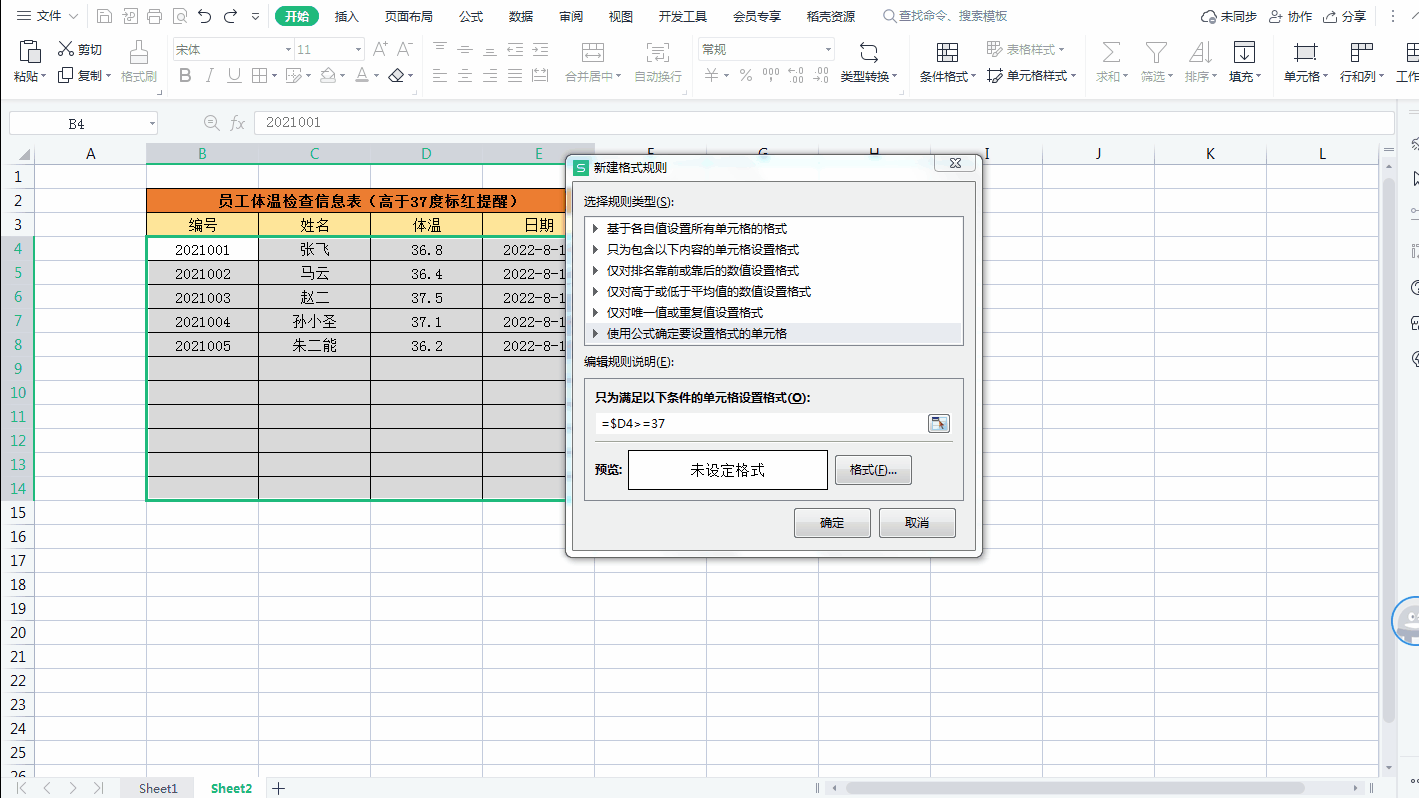The image size is (1419, 798).
Task: Click the Print icon in the quick access bar
Action: pyautogui.click(x=154, y=16)
